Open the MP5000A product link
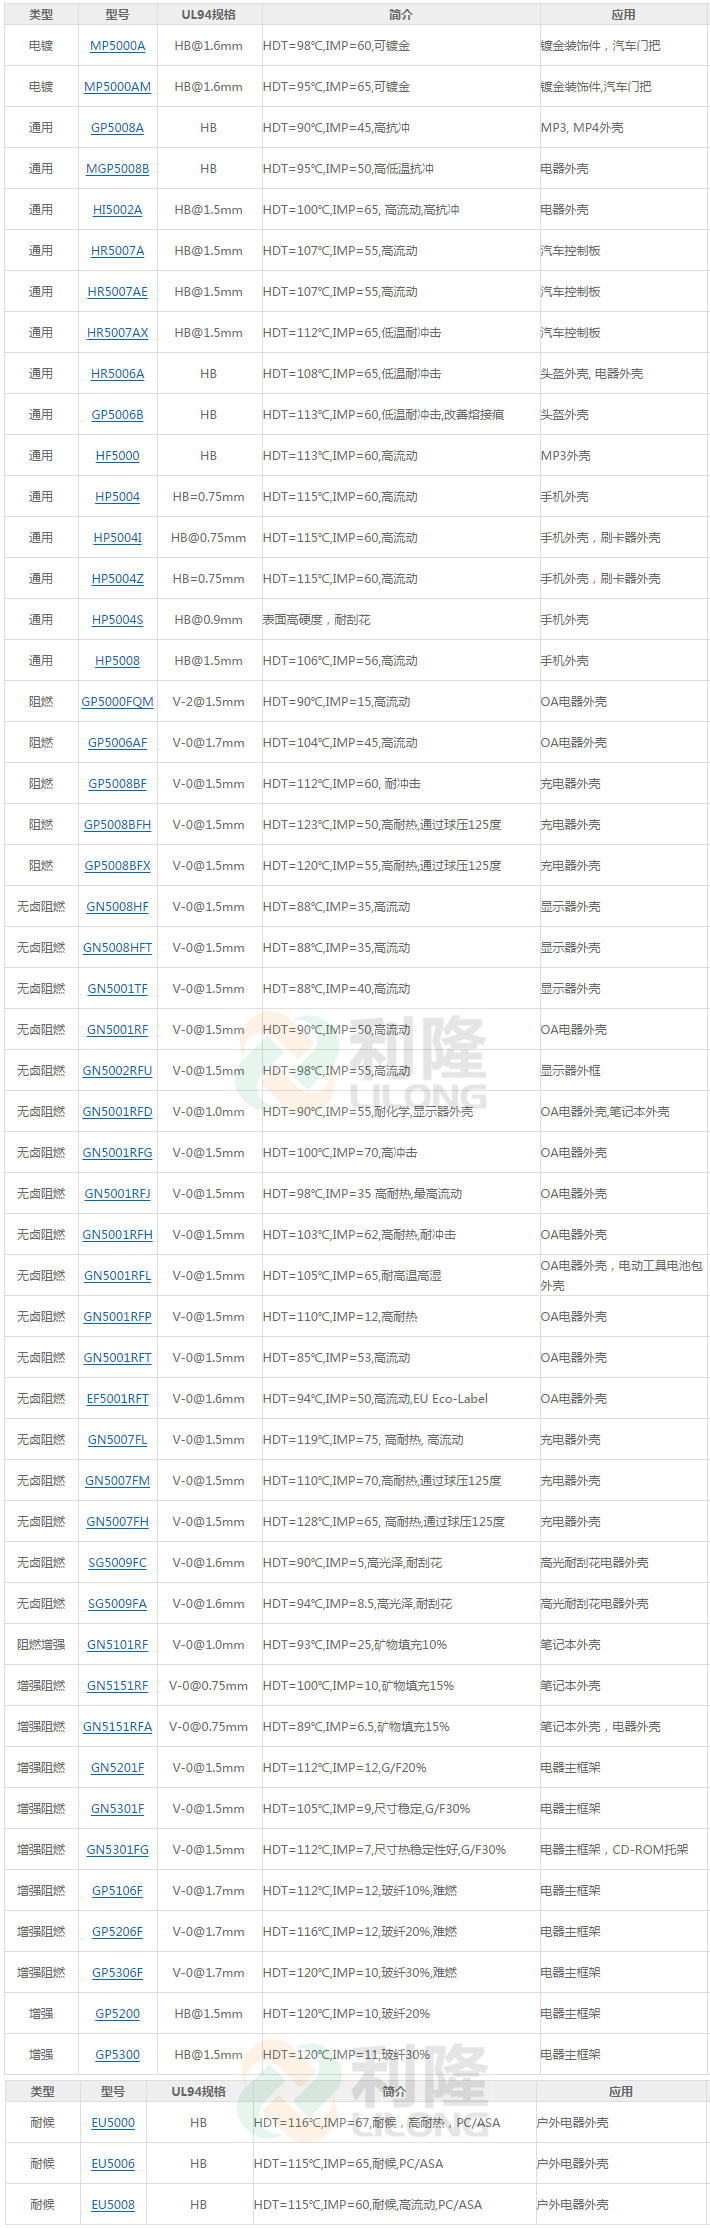 pos(117,46)
